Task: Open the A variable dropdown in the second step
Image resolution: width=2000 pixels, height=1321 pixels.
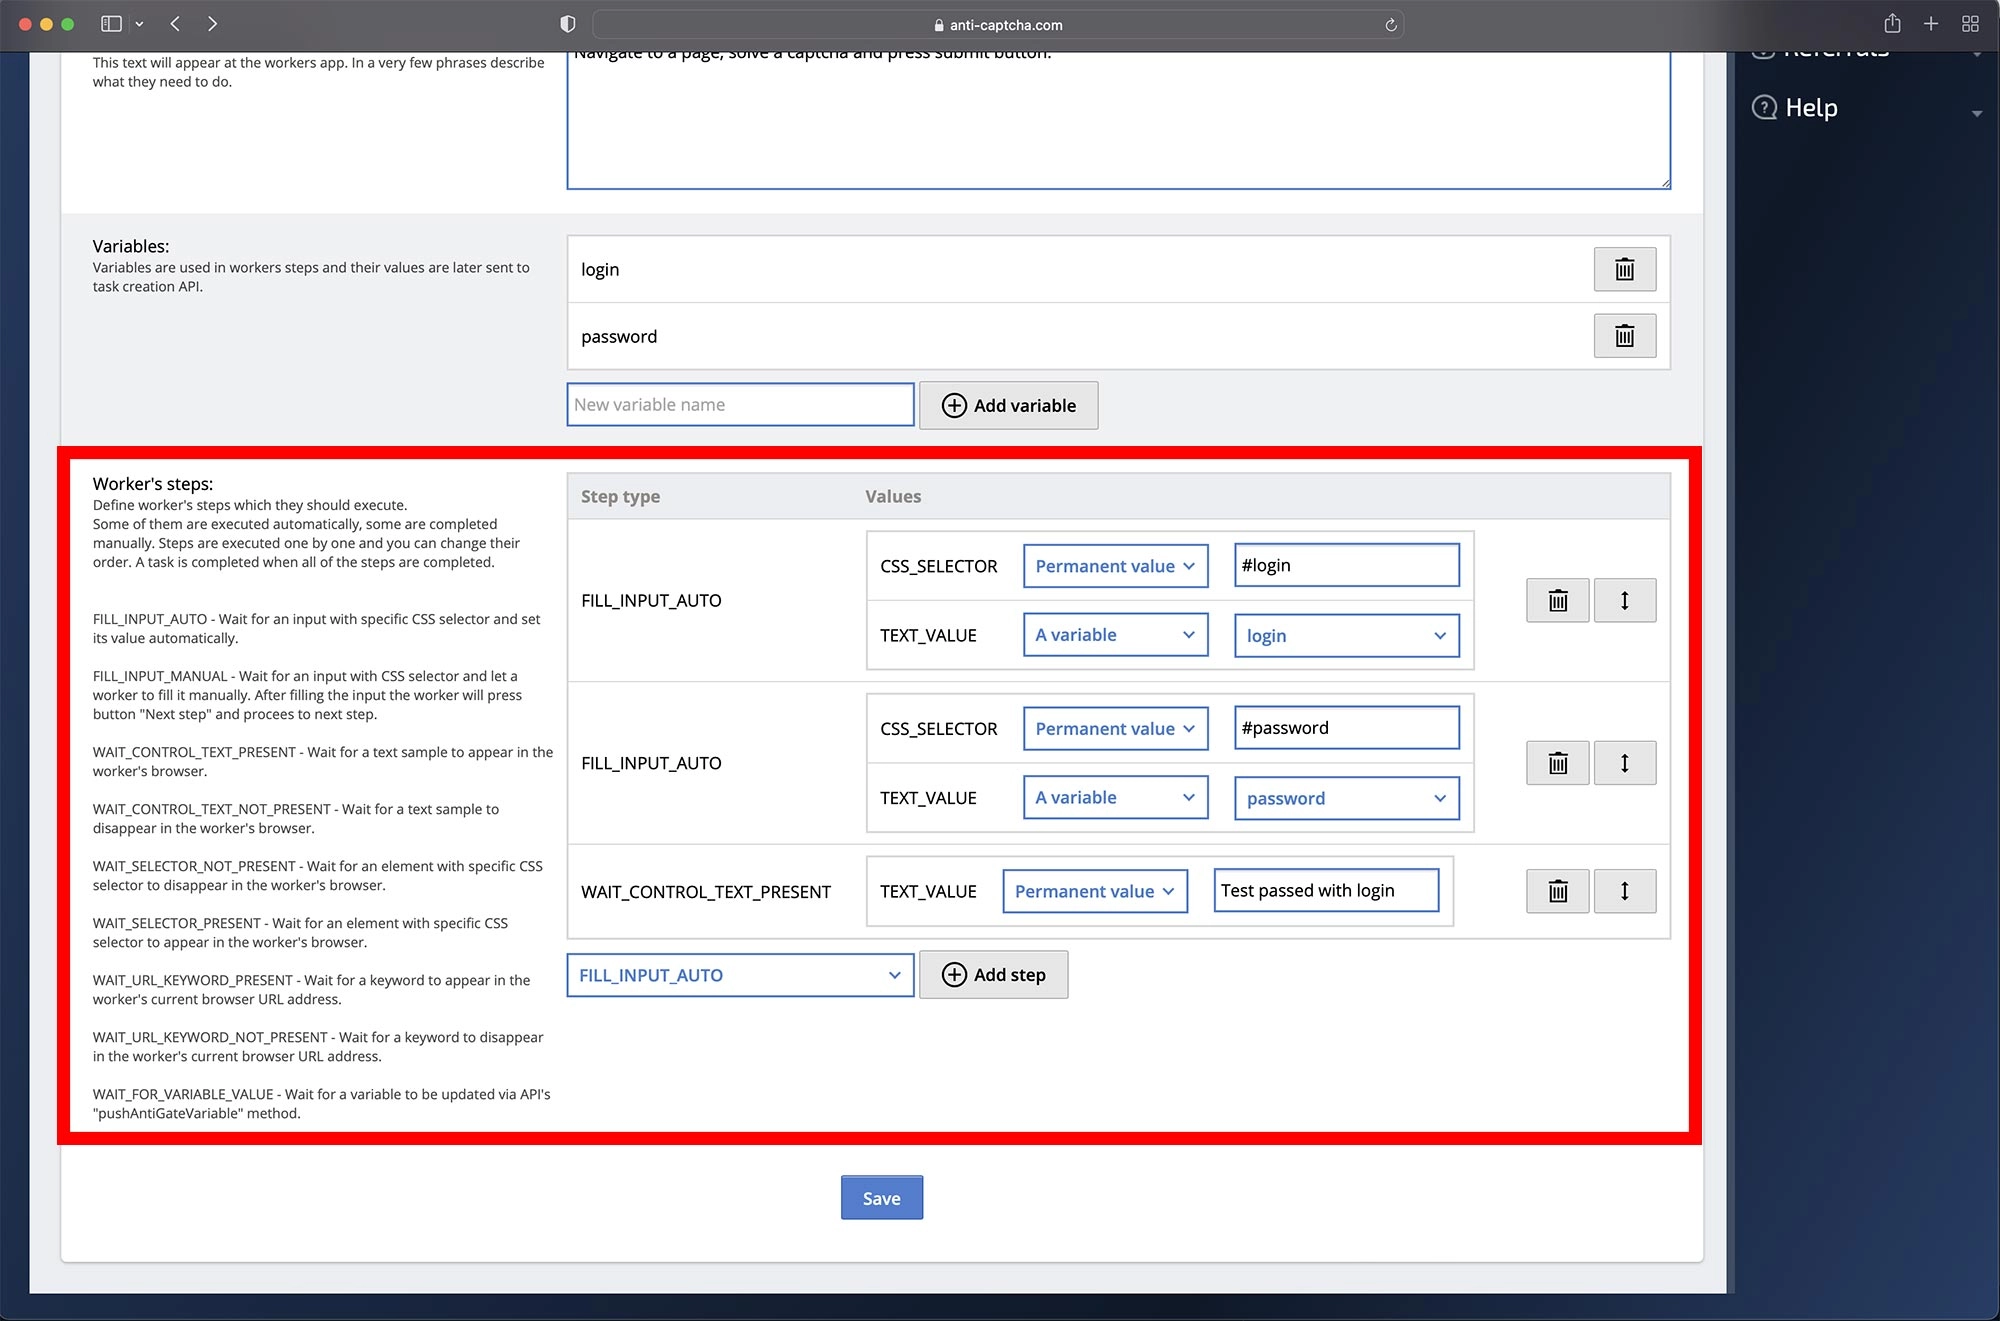Action: click(x=1115, y=798)
